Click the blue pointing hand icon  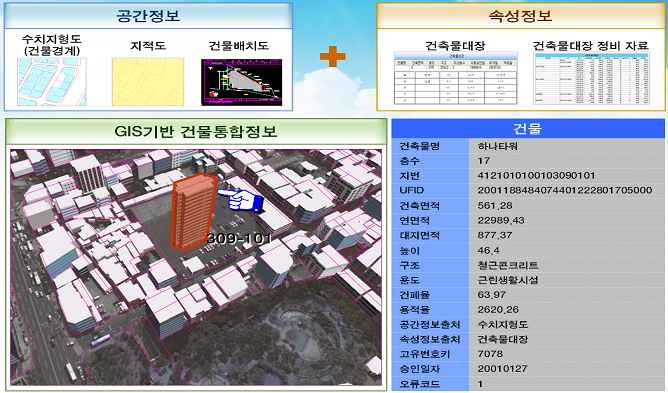(240, 200)
